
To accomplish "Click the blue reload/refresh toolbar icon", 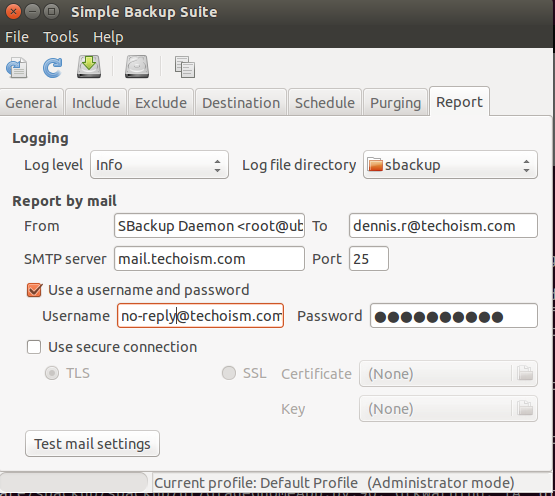I will pos(52,67).
